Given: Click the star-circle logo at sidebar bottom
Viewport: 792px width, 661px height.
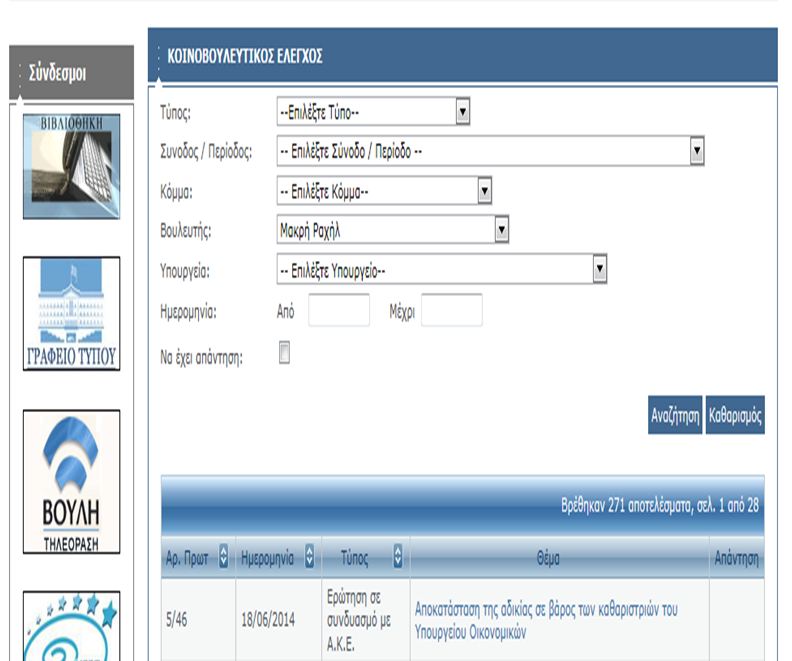Looking at the screenshot, I should pos(71,627).
